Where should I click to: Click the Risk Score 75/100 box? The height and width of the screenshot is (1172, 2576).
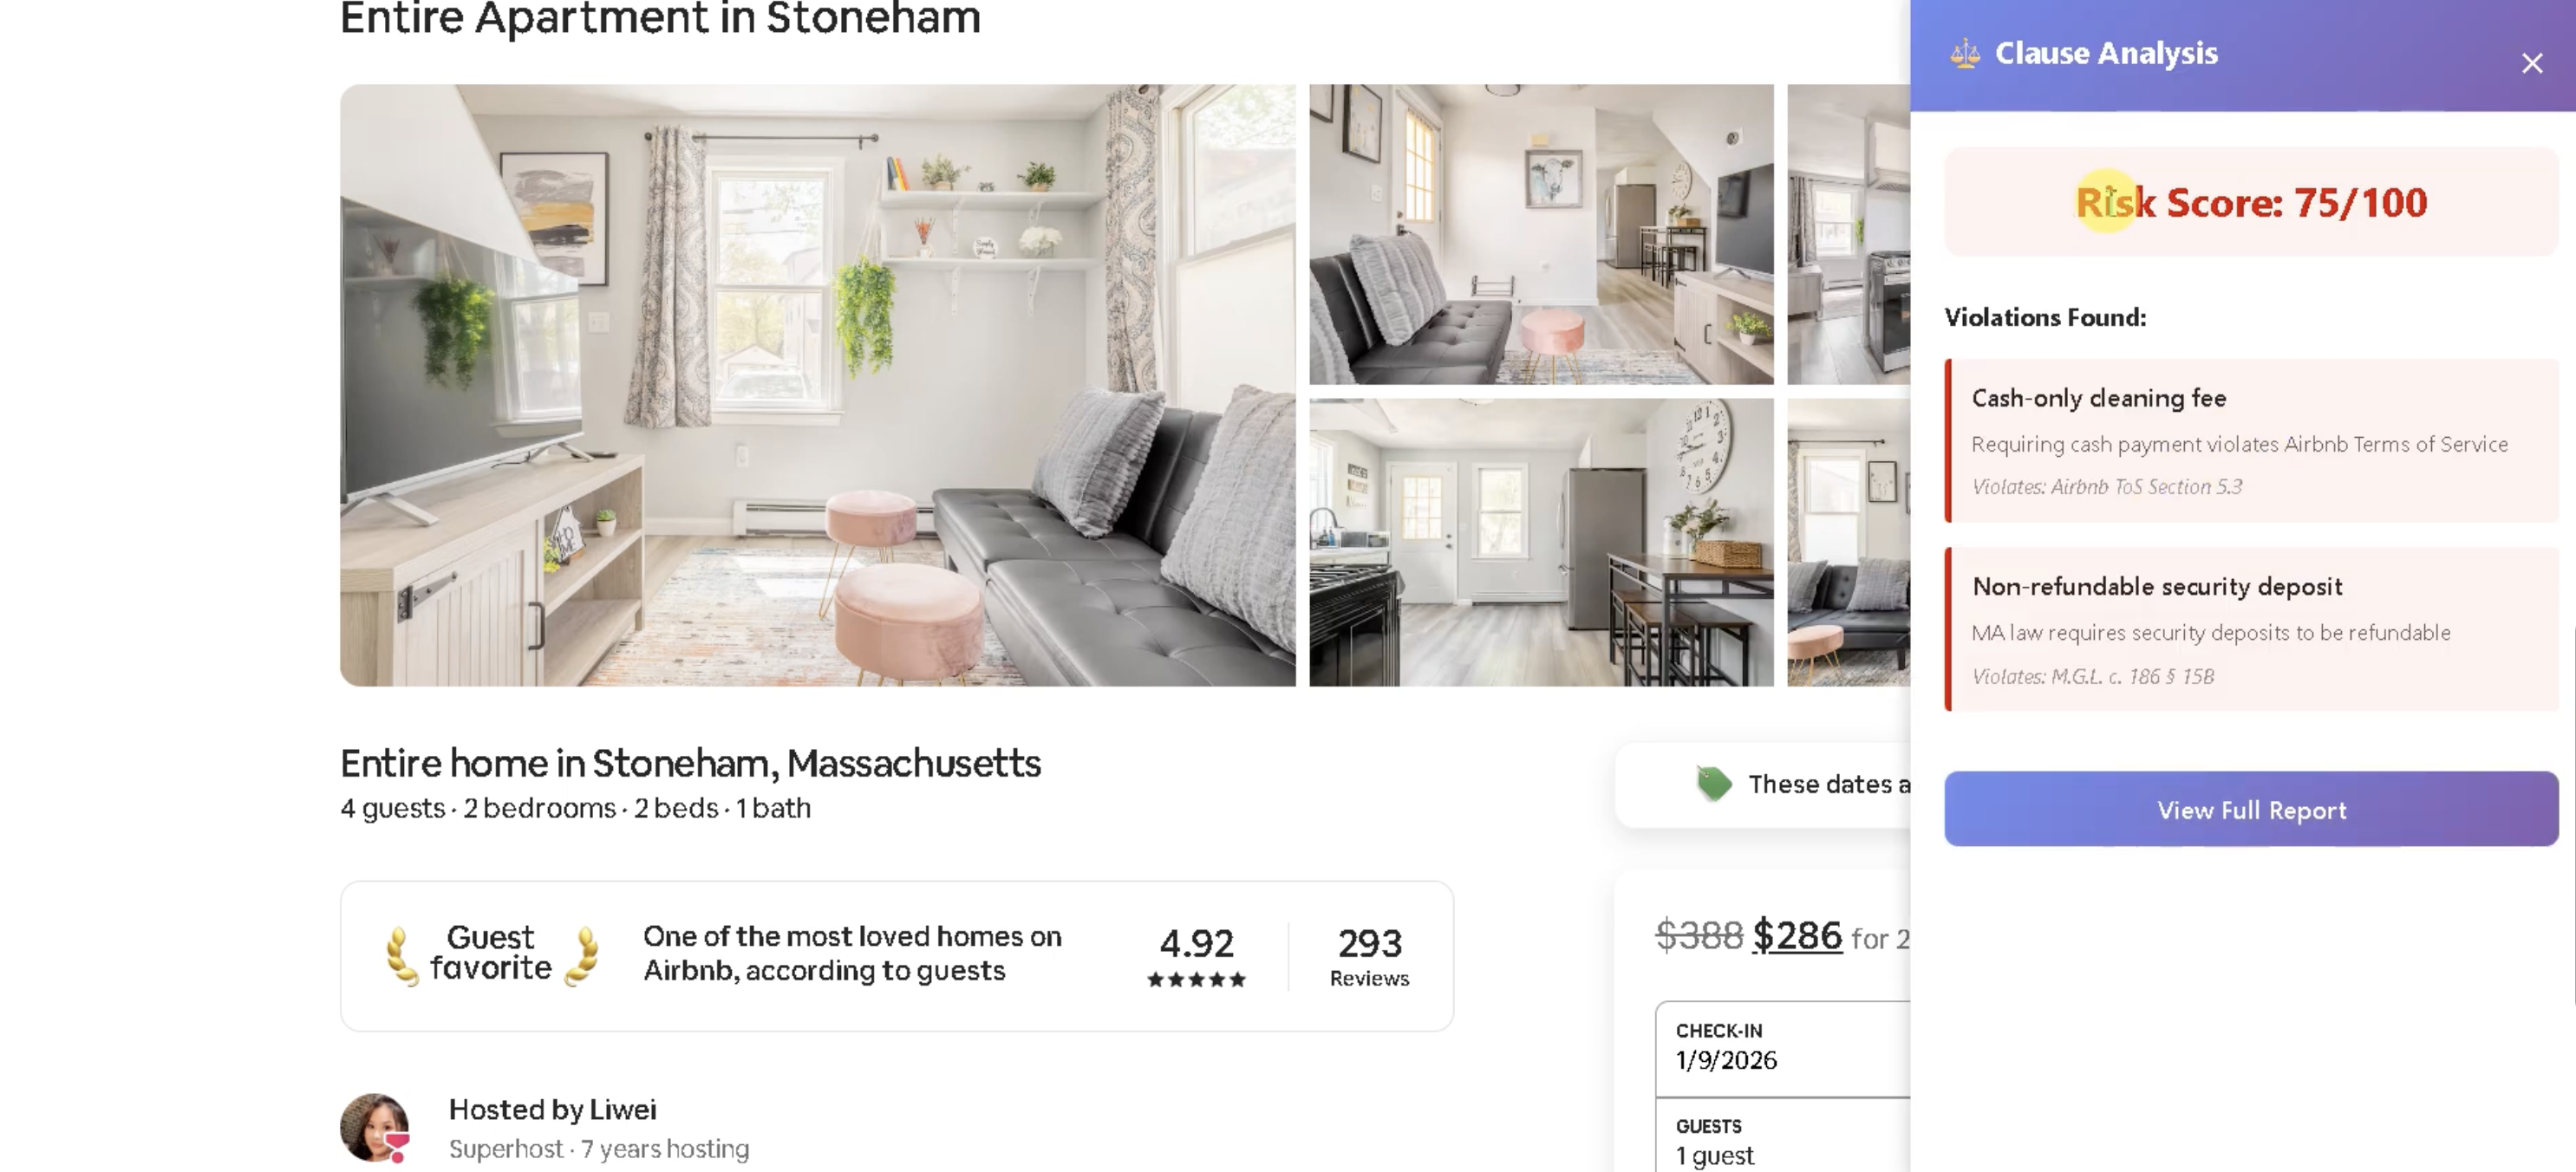click(2251, 202)
